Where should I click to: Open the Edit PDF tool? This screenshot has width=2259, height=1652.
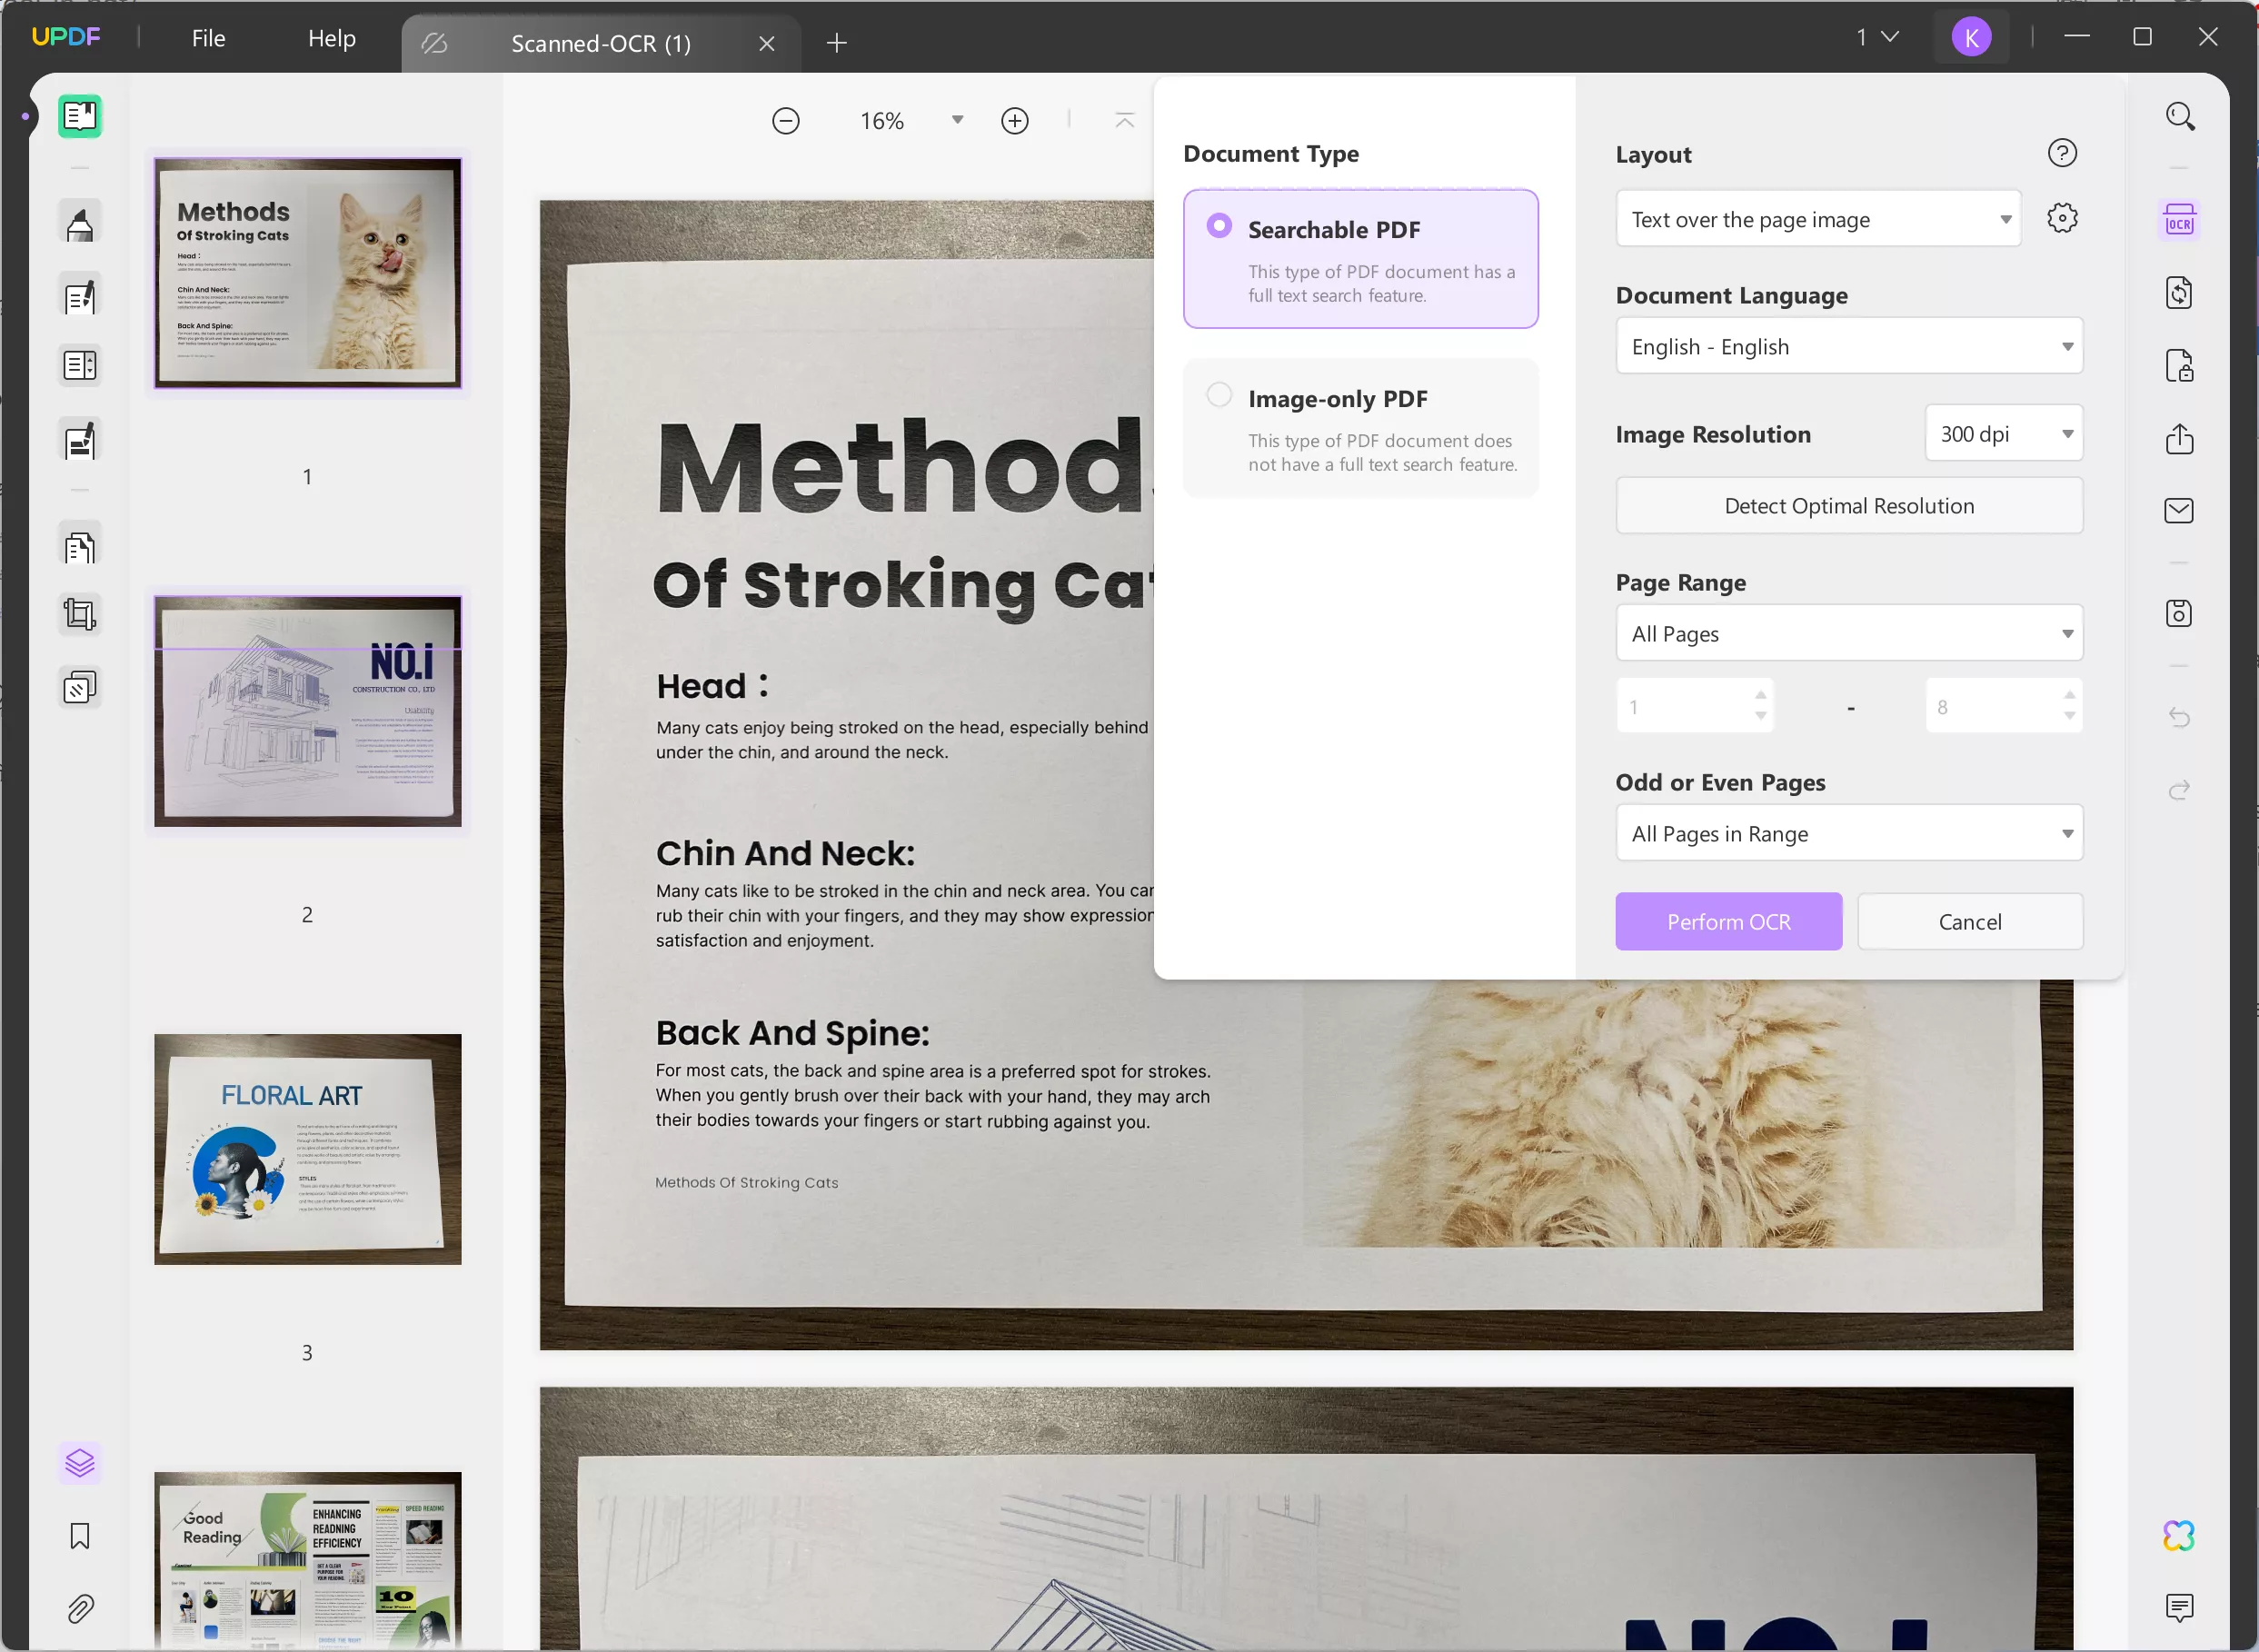80,296
